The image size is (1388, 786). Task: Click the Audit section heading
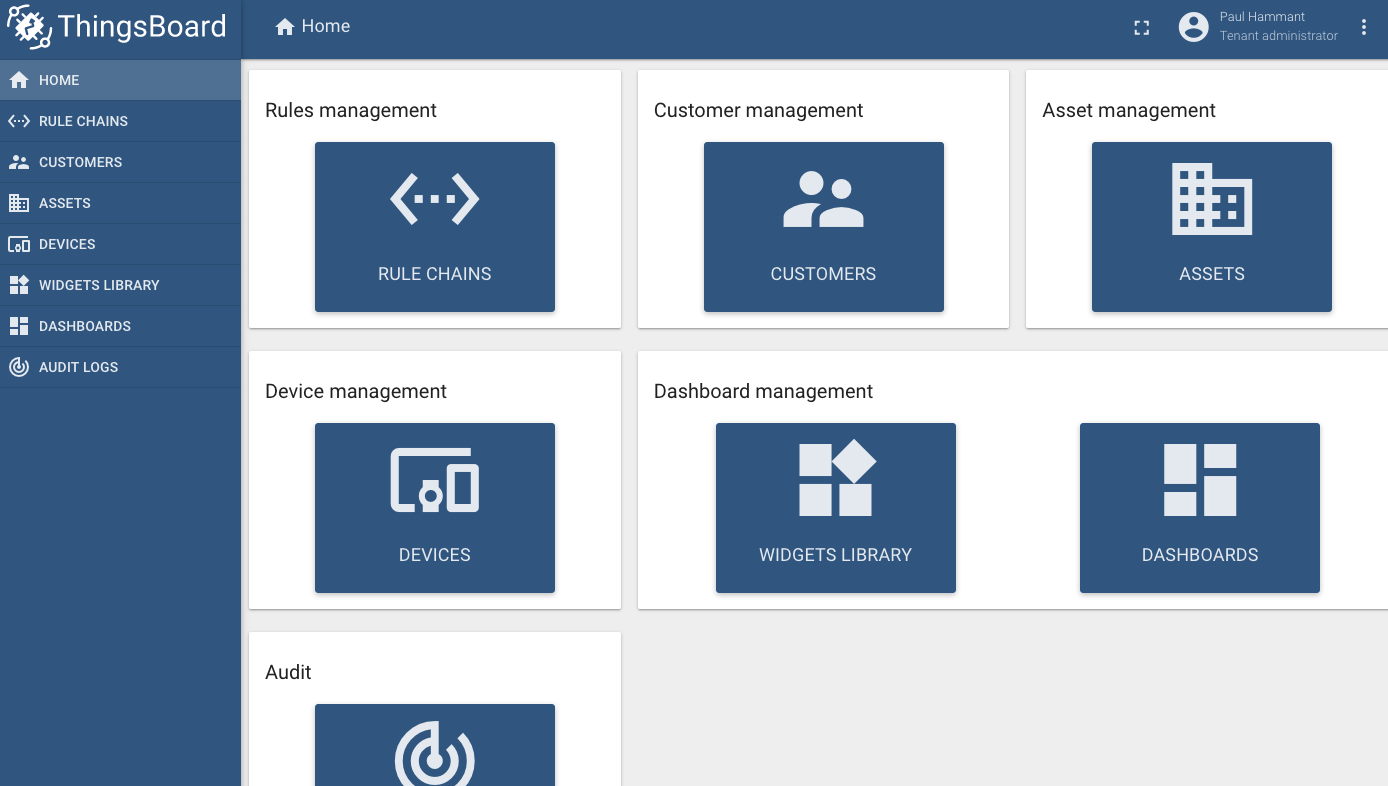(288, 673)
